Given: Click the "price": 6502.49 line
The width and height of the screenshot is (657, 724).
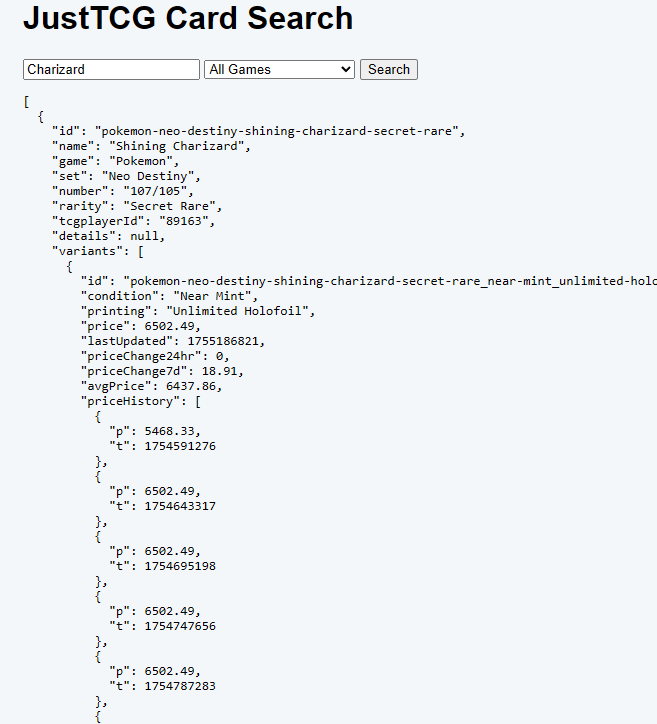Looking at the screenshot, I should click(141, 326).
